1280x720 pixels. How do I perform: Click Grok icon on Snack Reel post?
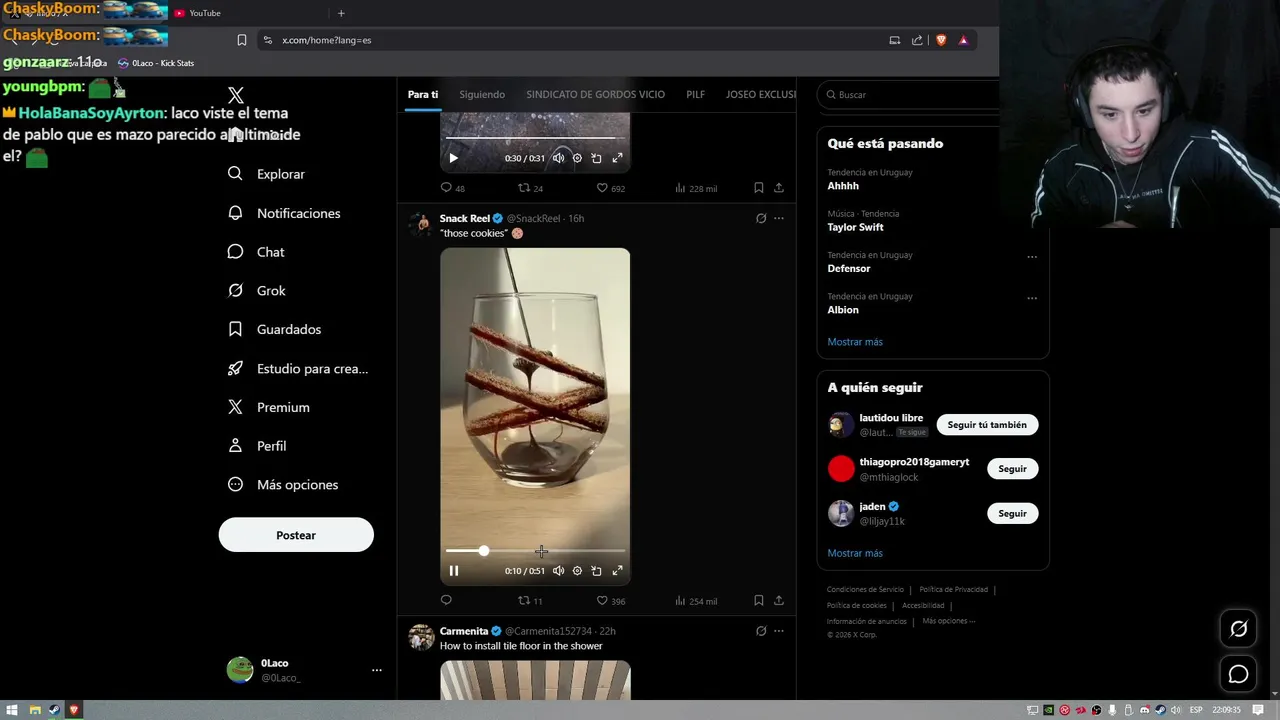[761, 218]
